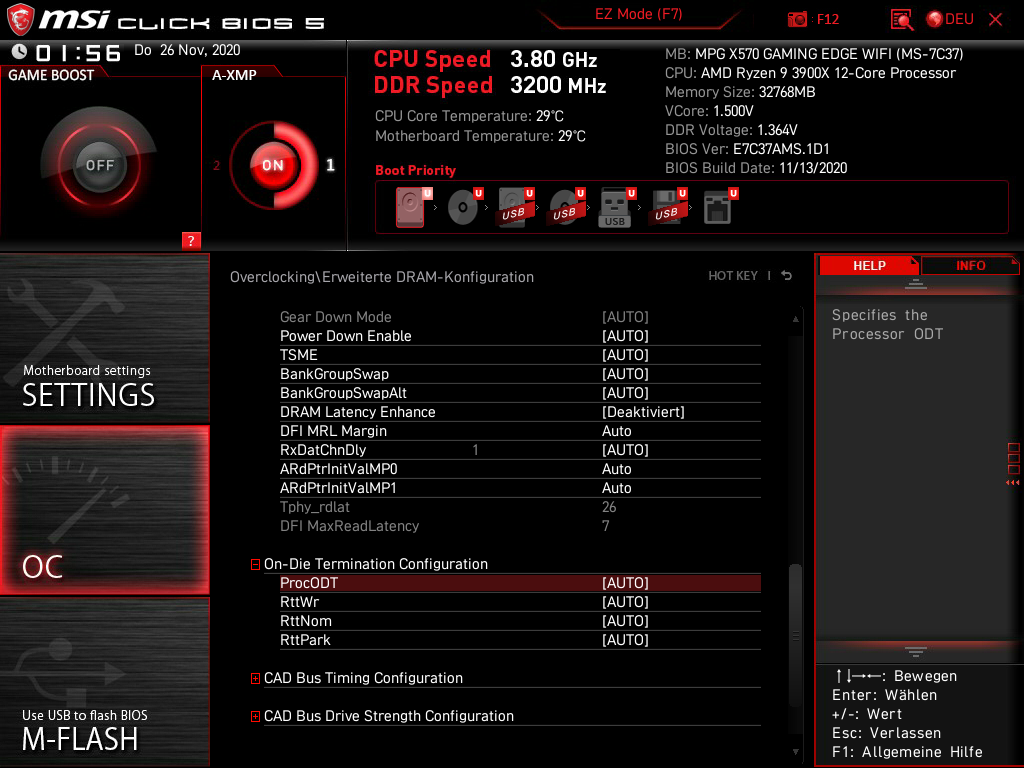Open the SETTINGS motherboard section

click(104, 338)
